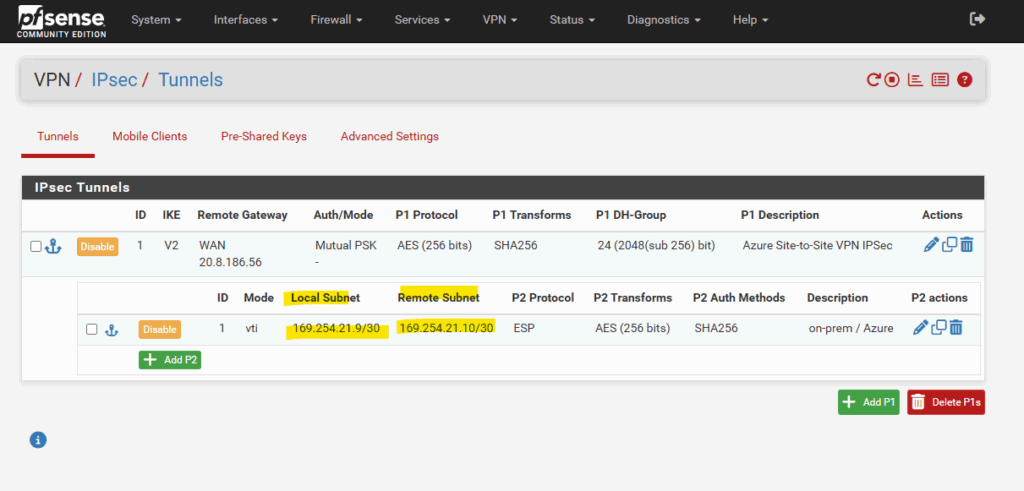
Task: Disable the phase 1 tunnel
Action: tap(97, 246)
